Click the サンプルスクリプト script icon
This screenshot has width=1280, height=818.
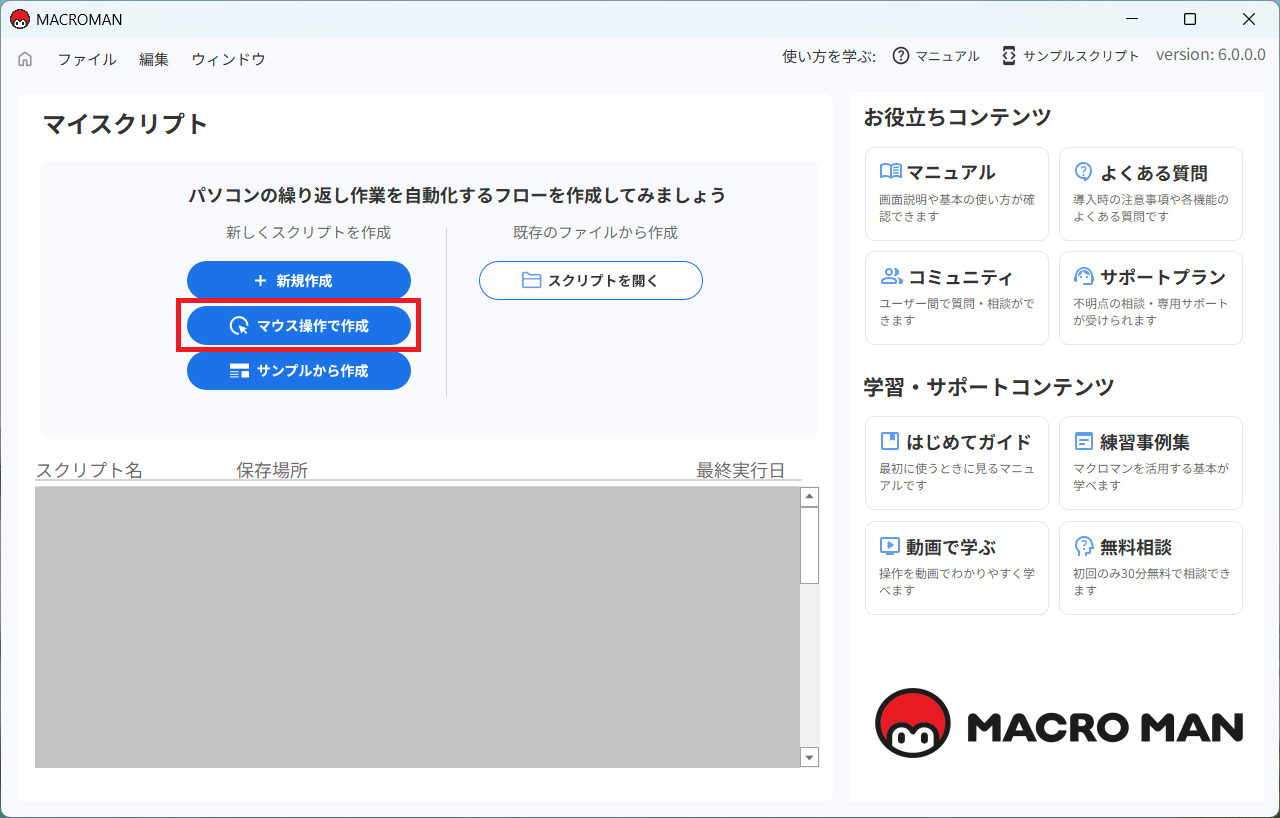point(1009,56)
